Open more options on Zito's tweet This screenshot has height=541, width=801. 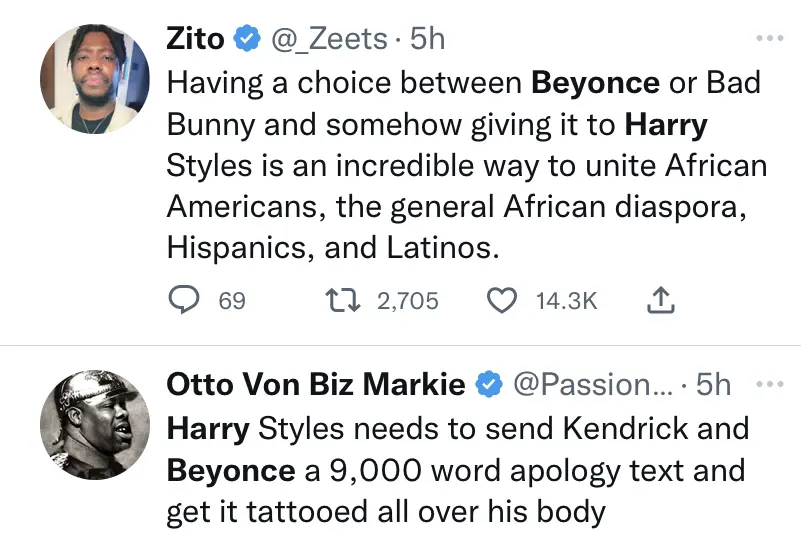tap(768, 39)
